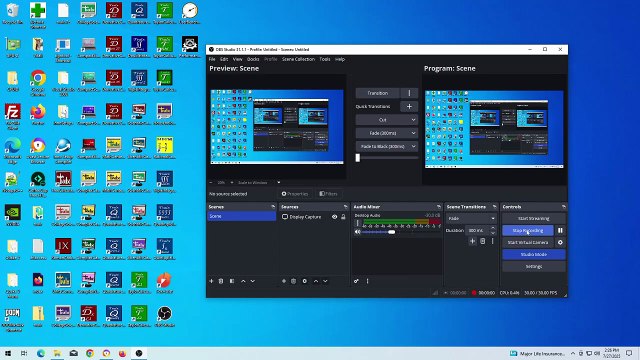
Task: Toggle Display Capture visibility eye
Action: tap(334, 217)
